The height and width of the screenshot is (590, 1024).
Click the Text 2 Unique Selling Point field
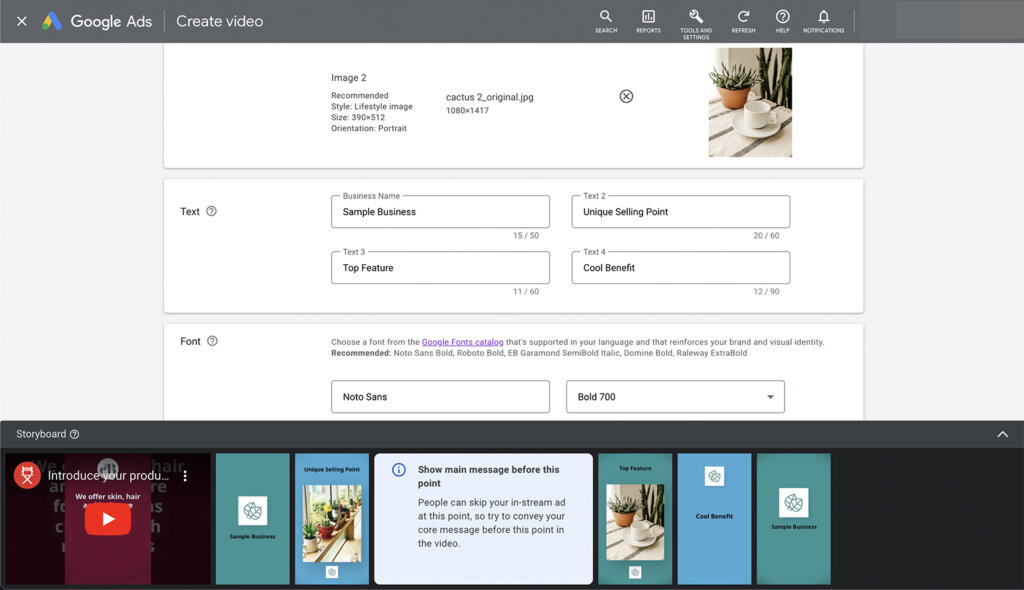pyautogui.click(x=680, y=212)
